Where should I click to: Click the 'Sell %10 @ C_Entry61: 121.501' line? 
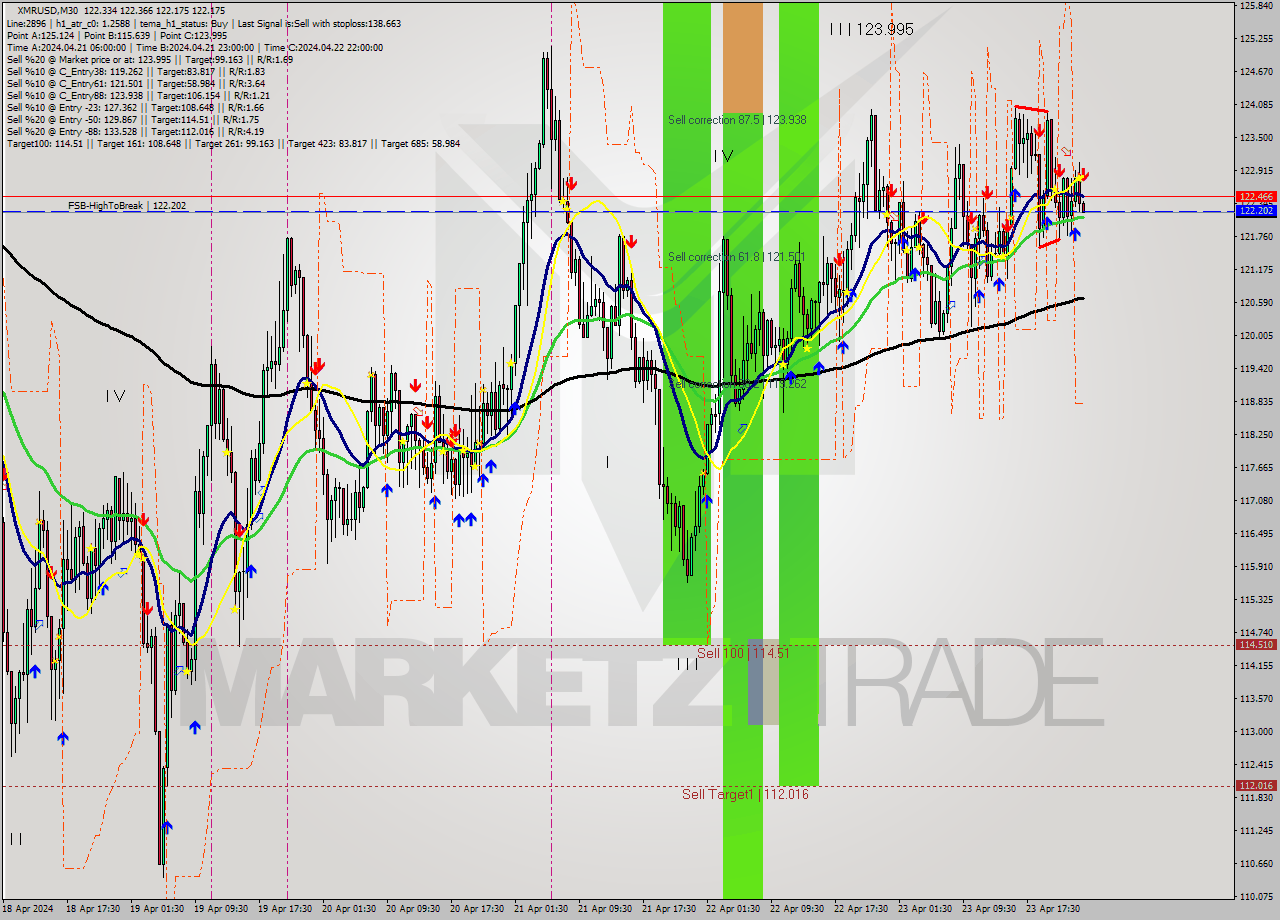135,83
